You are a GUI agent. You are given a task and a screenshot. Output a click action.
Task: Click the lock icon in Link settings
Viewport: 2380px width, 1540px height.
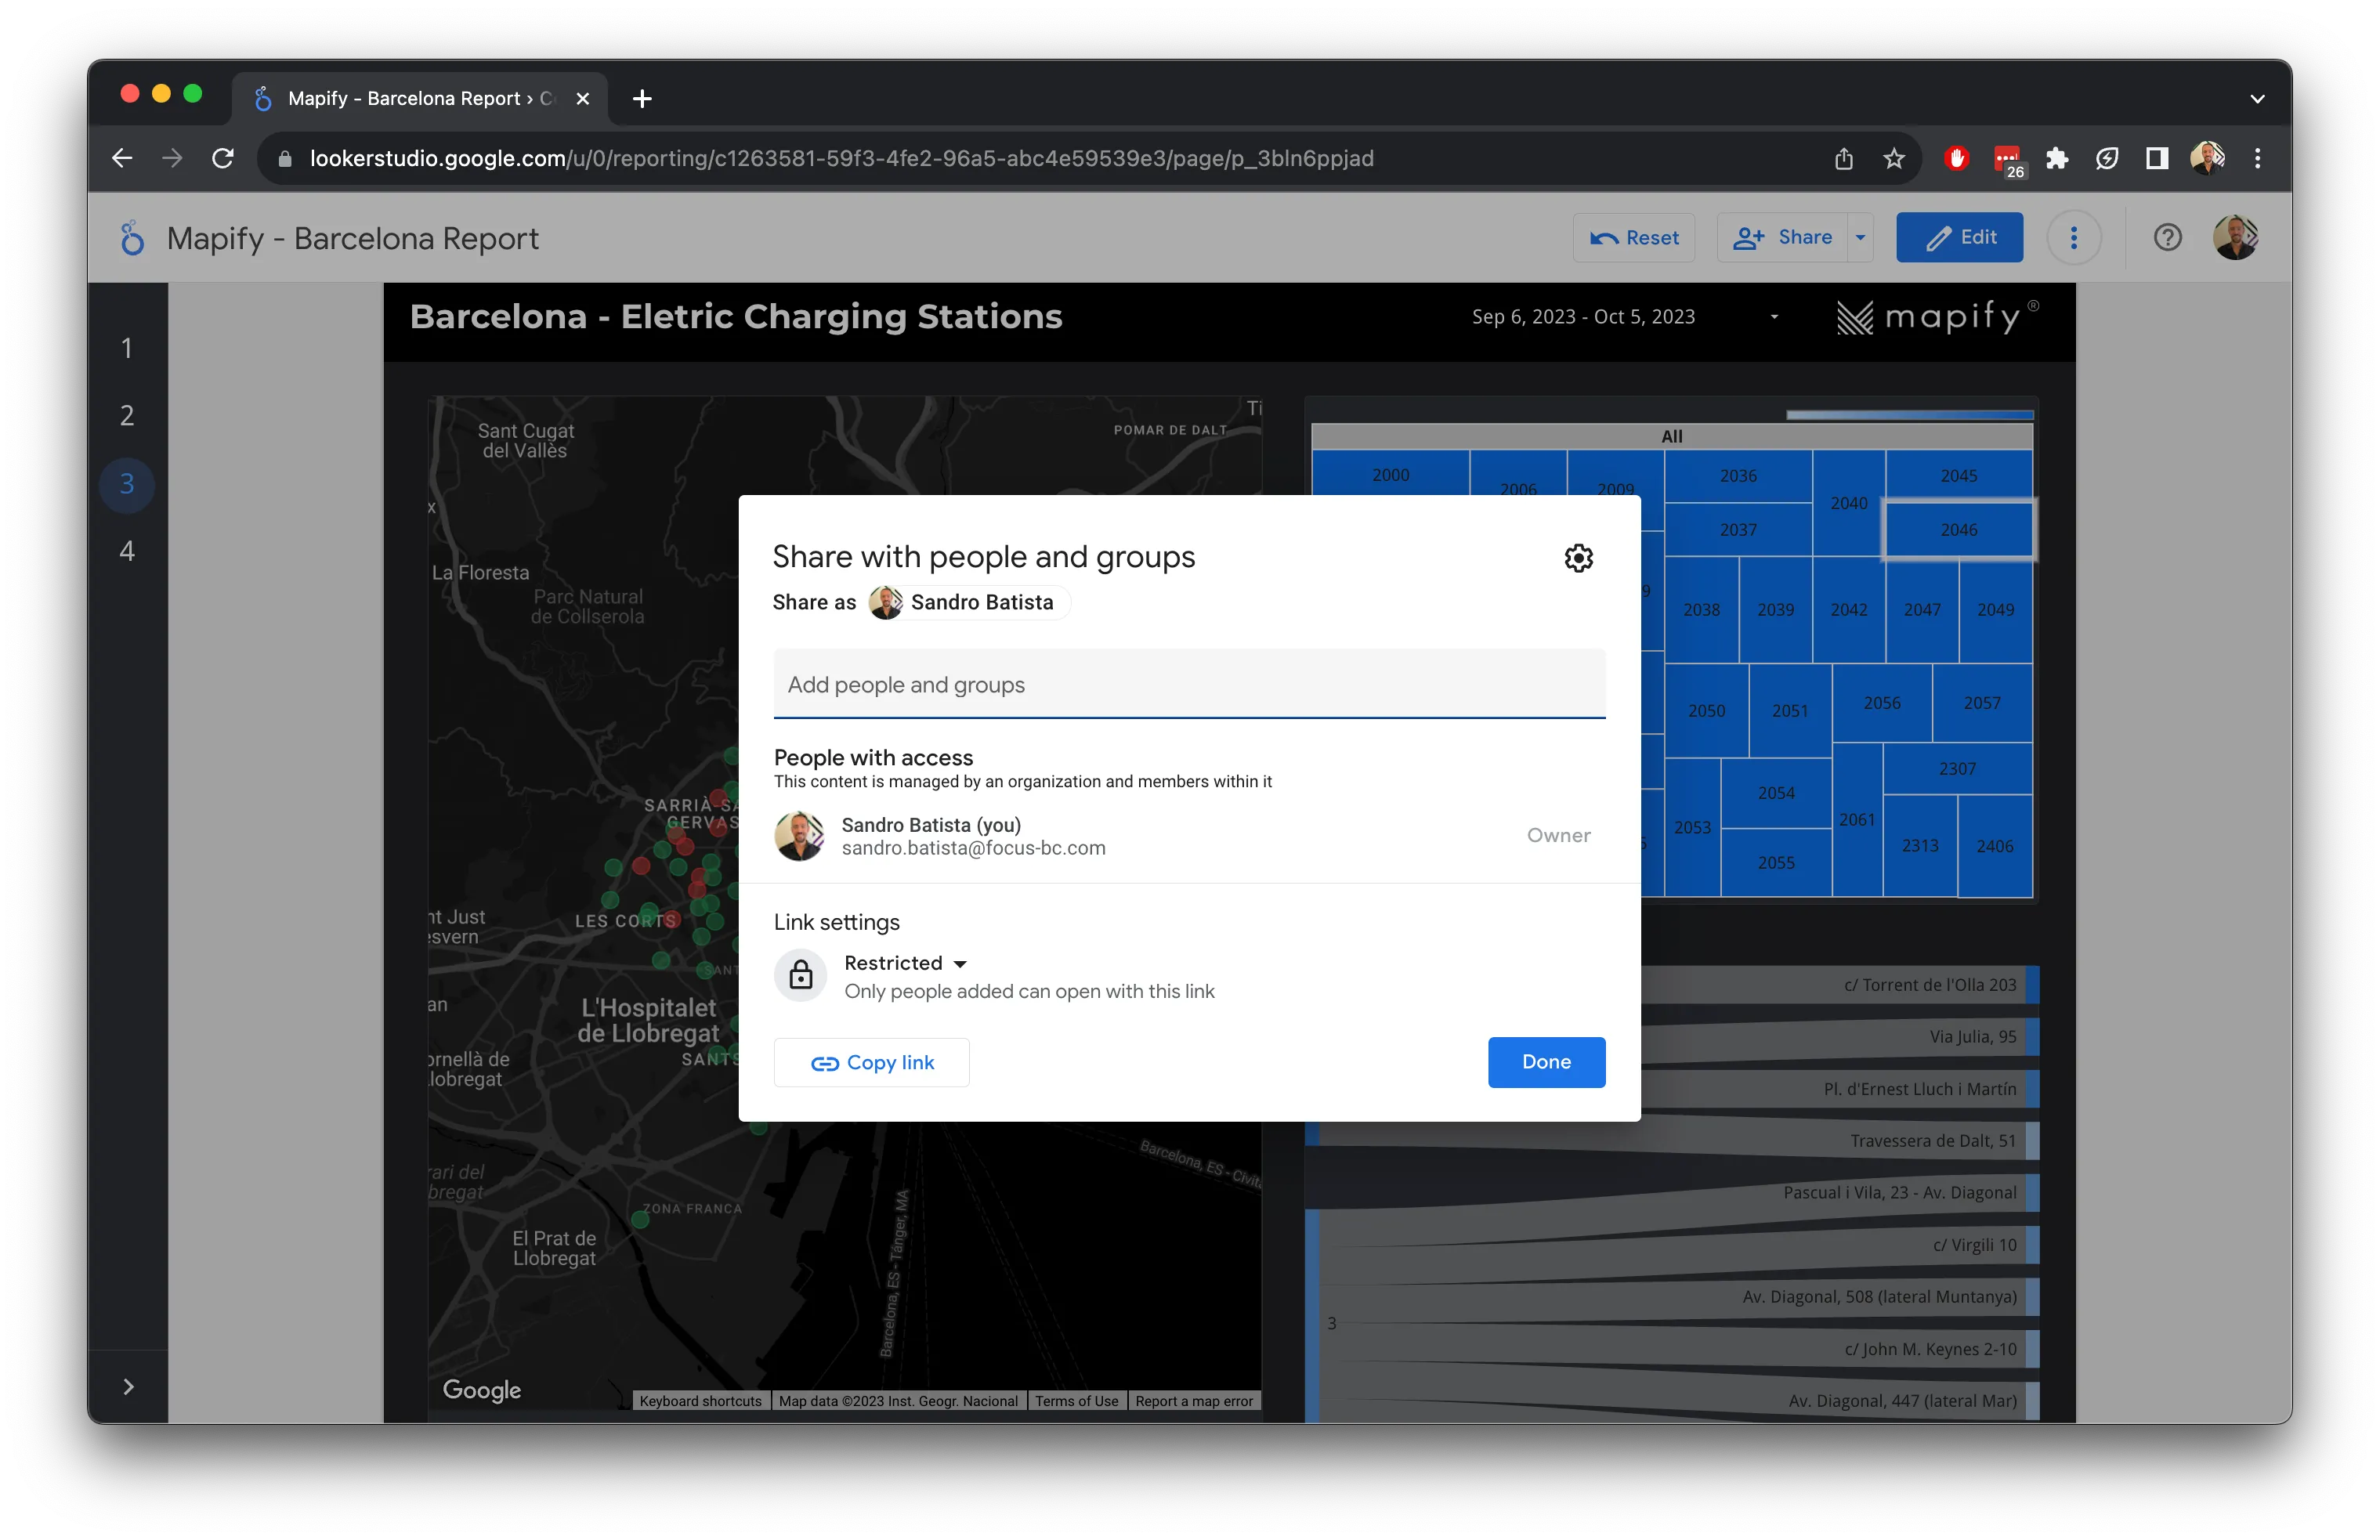click(x=801, y=975)
